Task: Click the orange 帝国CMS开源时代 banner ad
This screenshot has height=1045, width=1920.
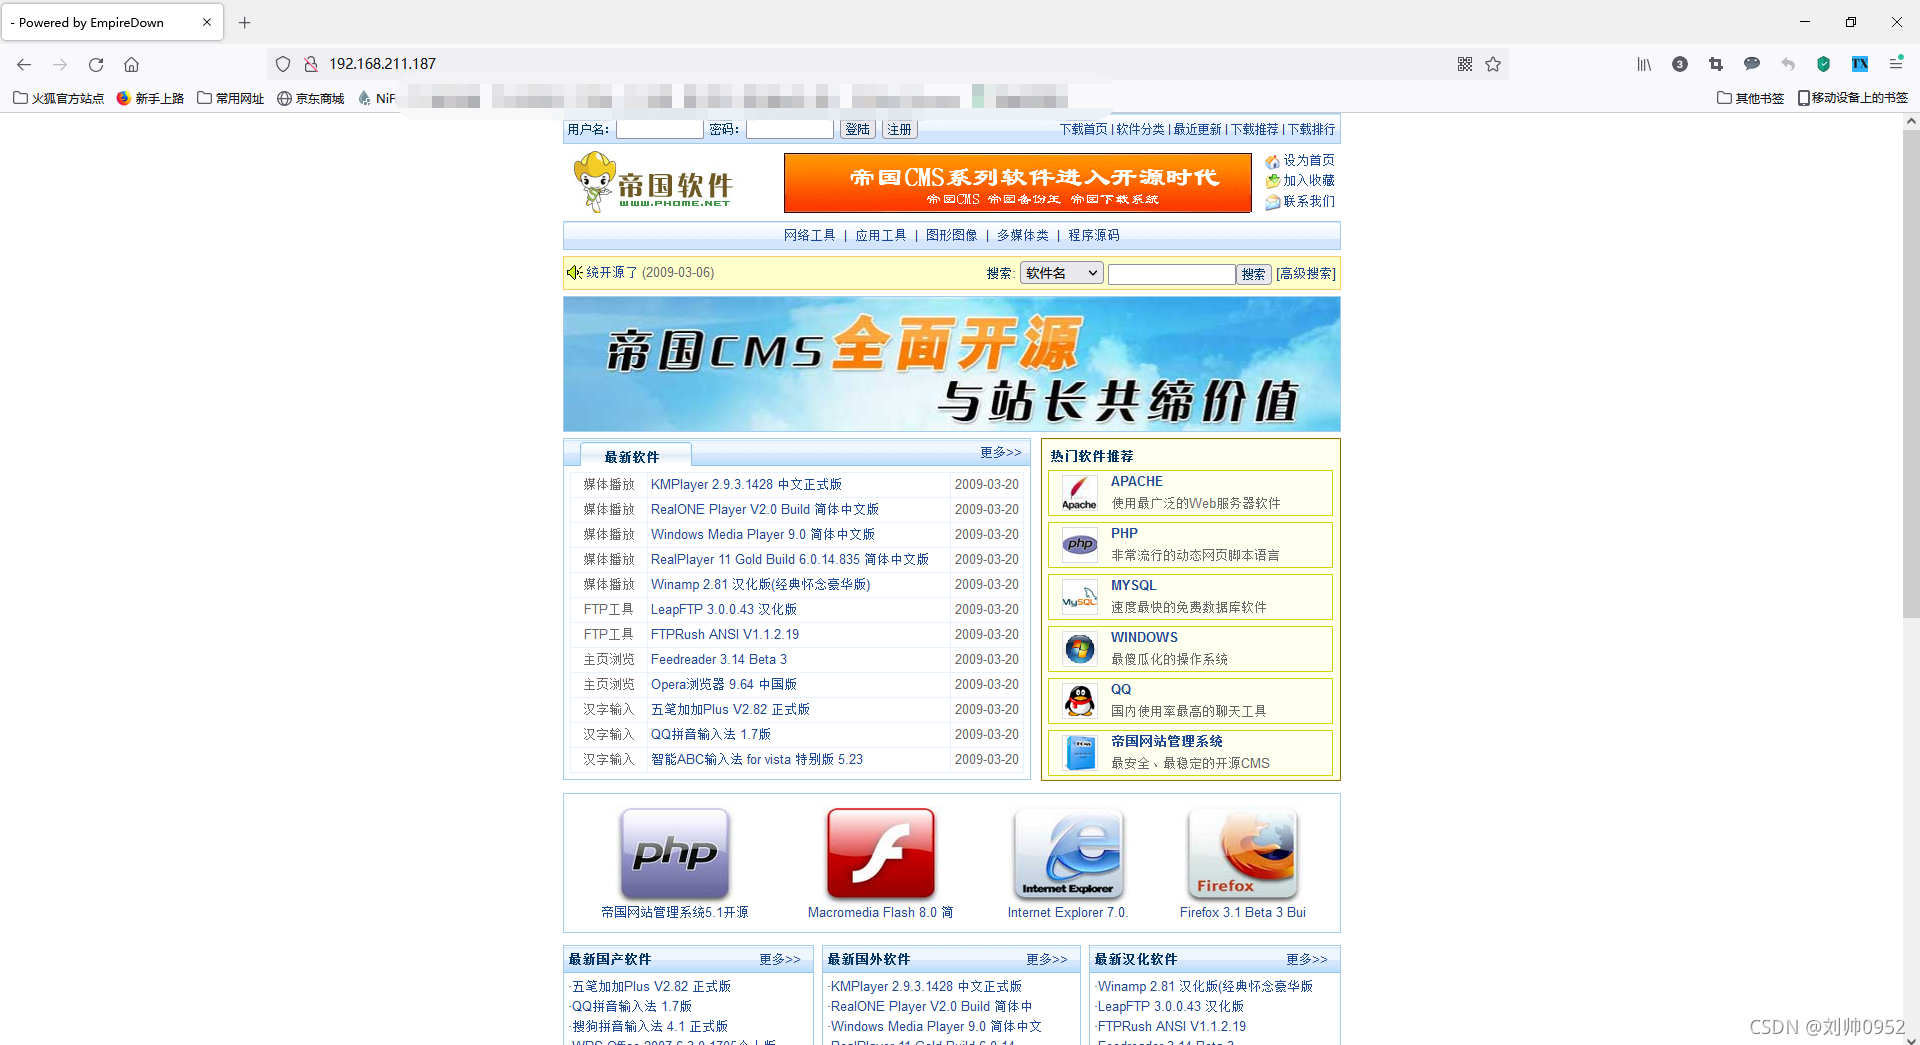Action: 1017,183
